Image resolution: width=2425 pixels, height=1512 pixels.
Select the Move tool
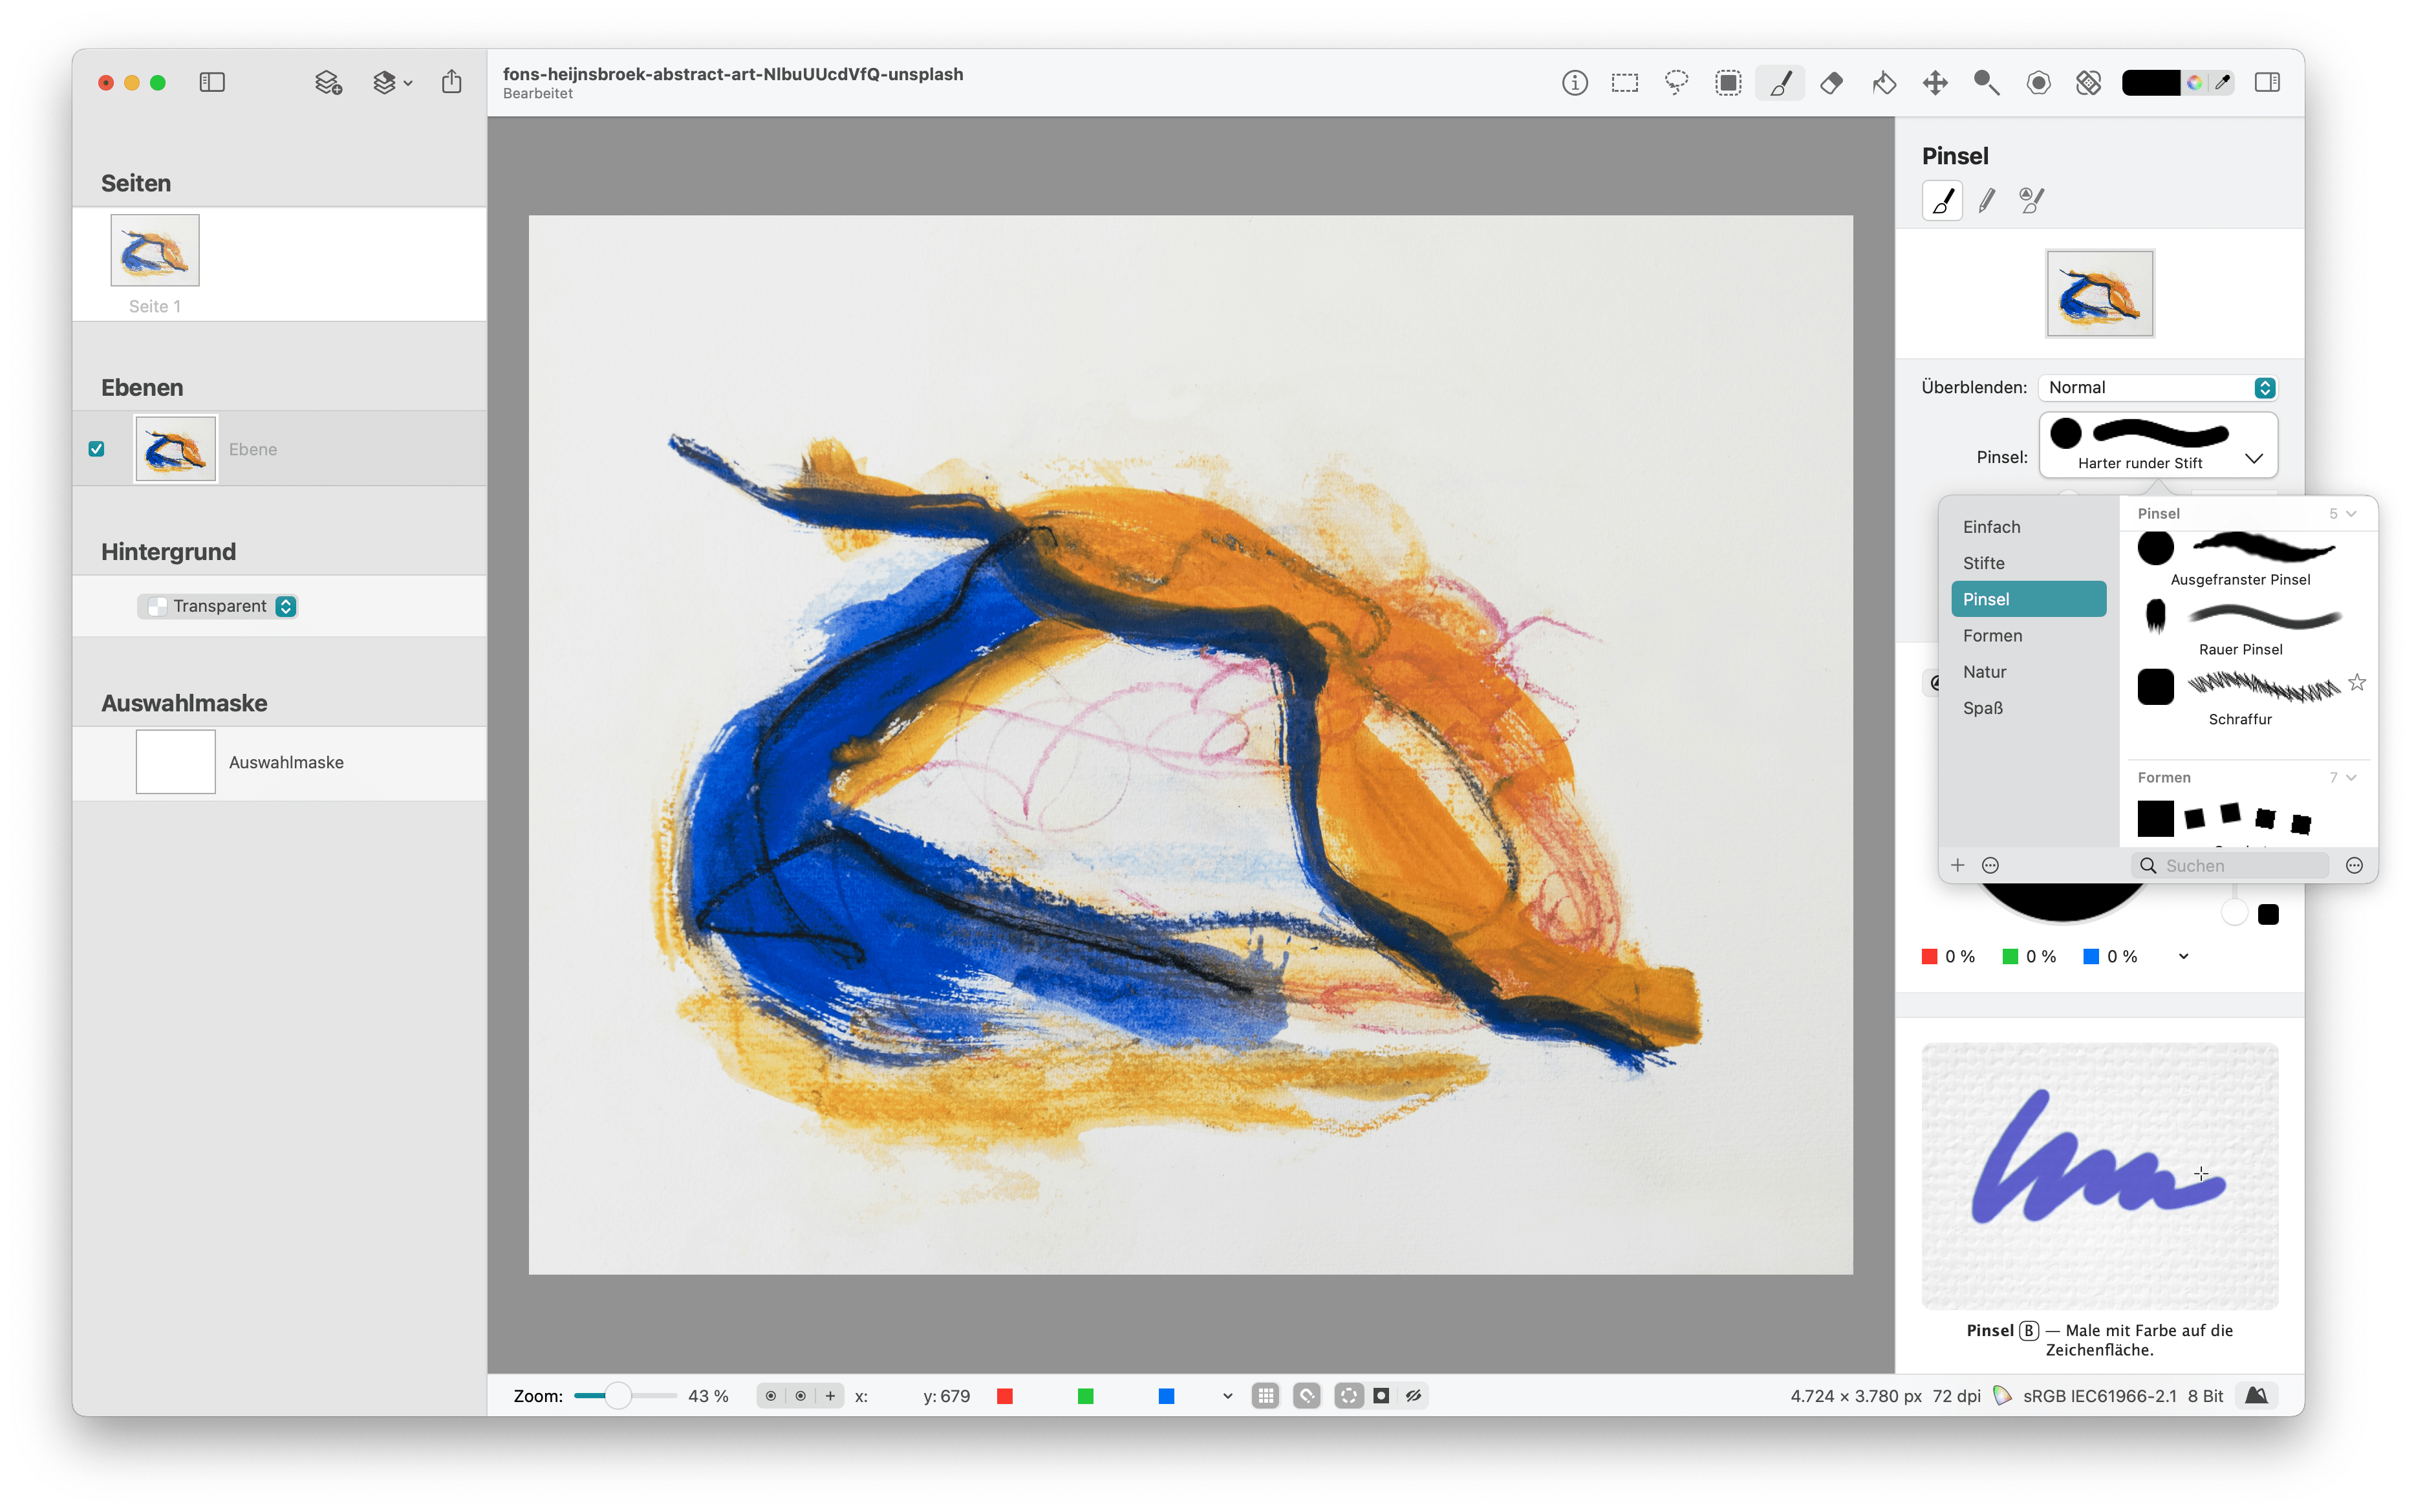point(1935,83)
